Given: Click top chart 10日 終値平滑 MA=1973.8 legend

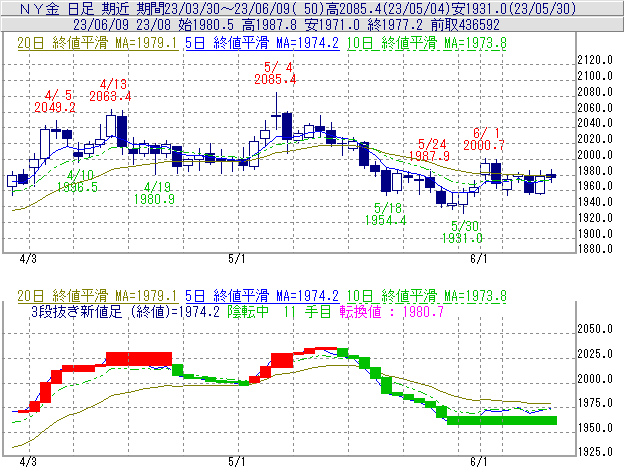Looking at the screenshot, I should tap(427, 43).
